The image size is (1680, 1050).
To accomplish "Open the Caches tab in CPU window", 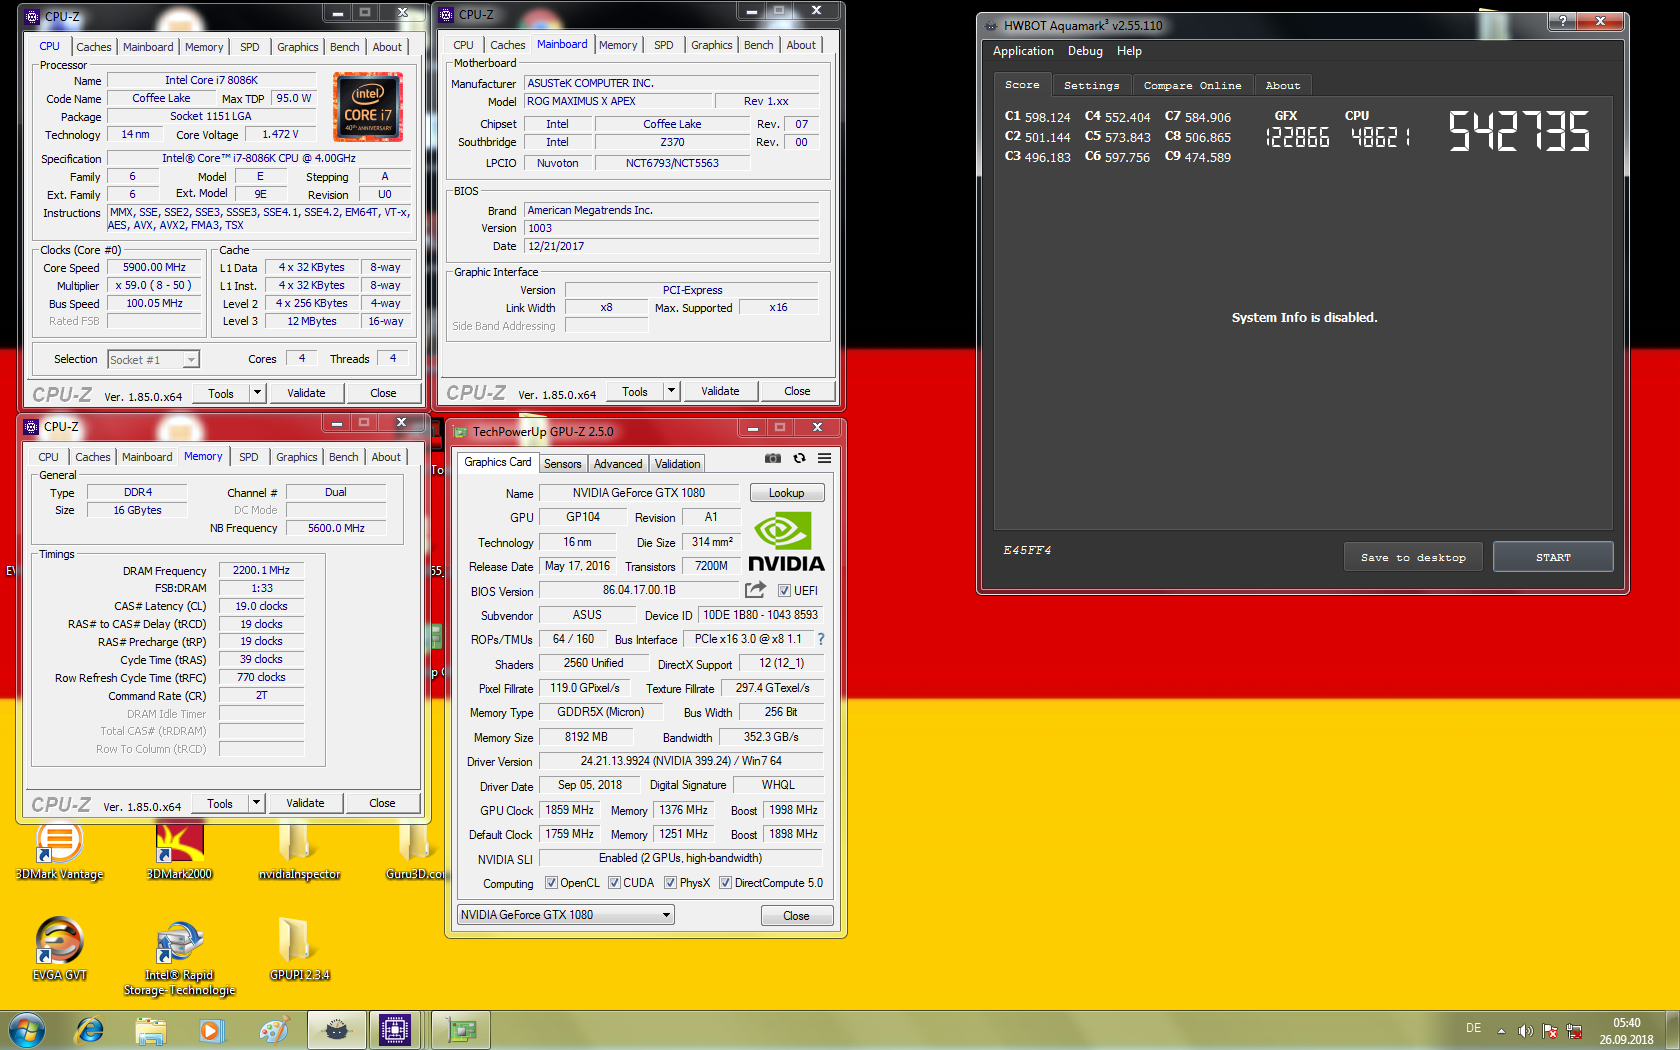I will coord(93,47).
